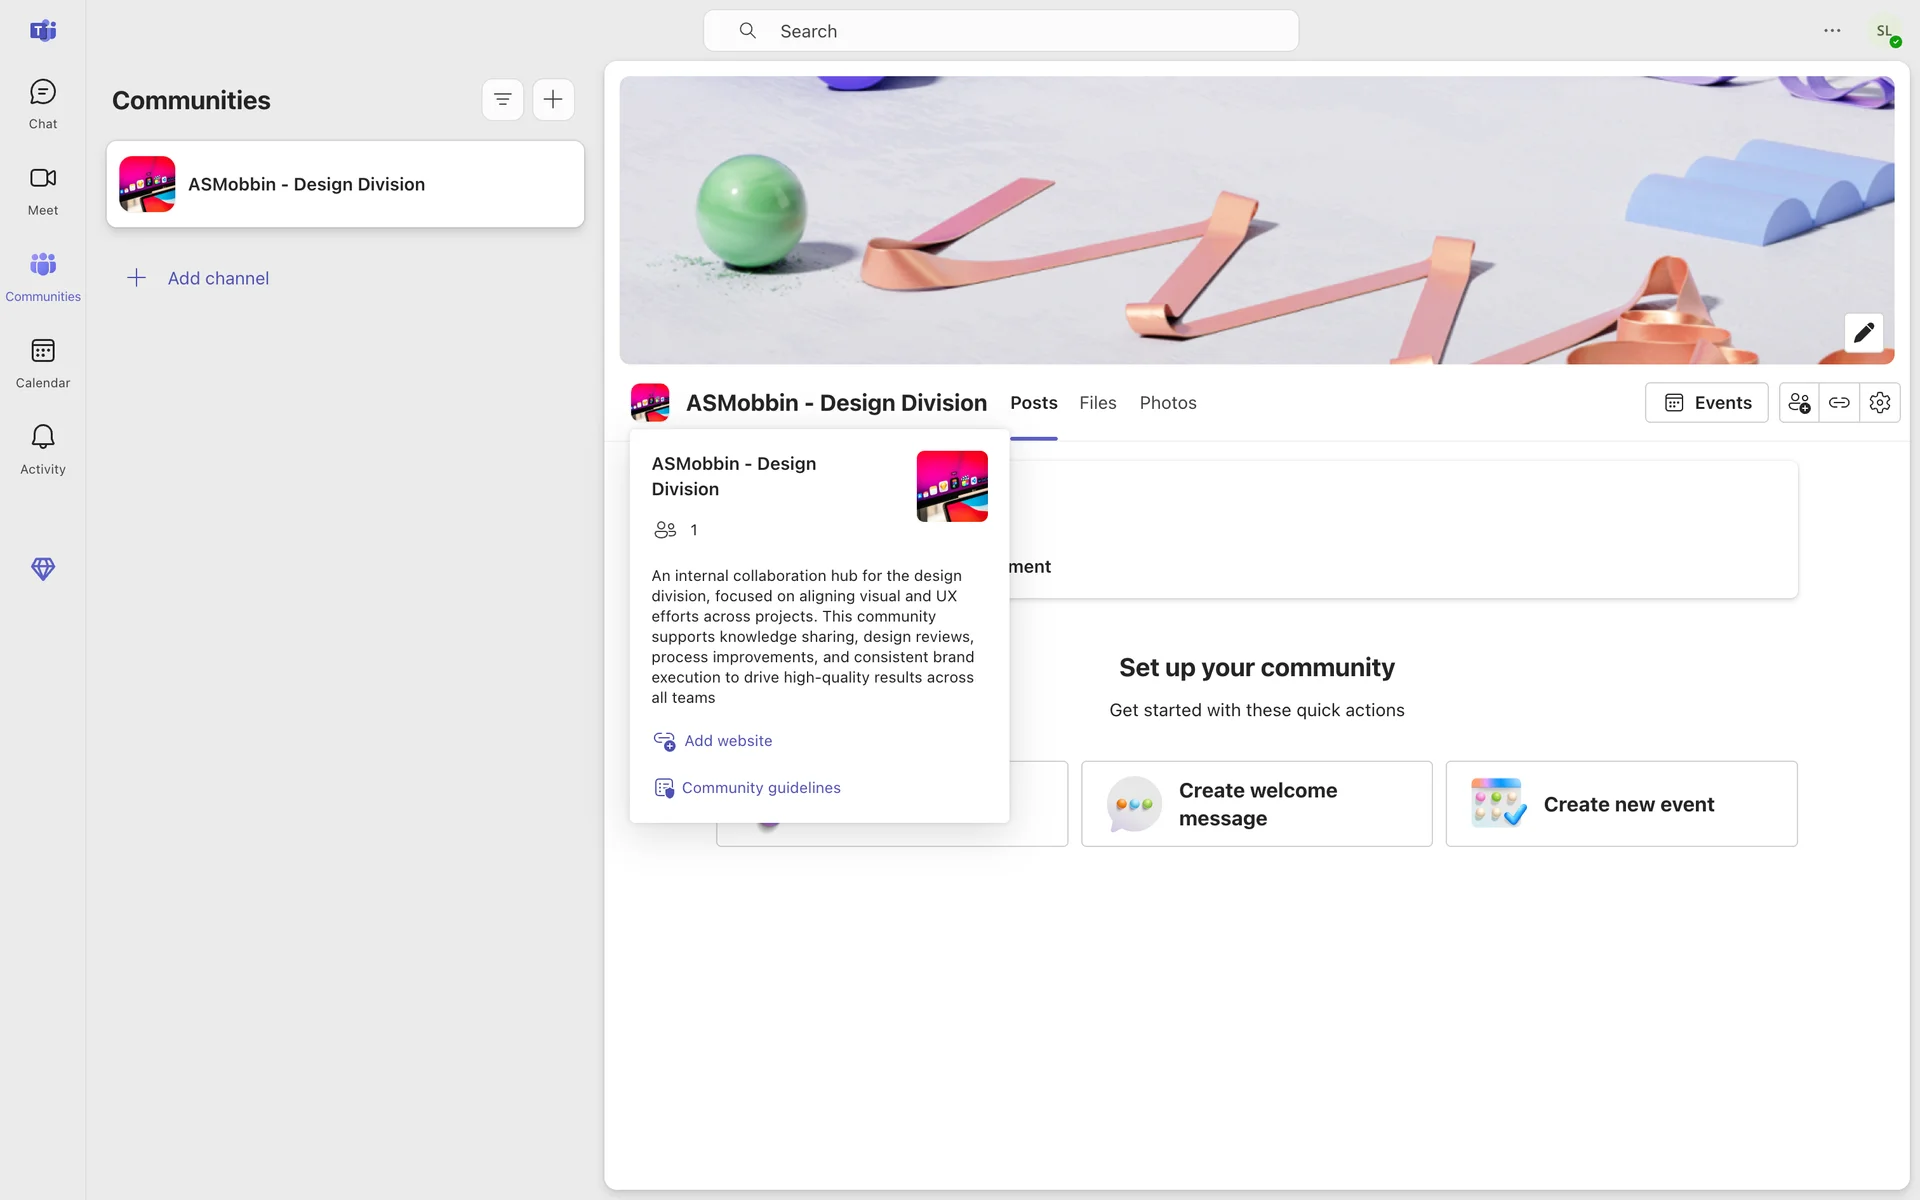Click the filter communities icon
The height and width of the screenshot is (1200, 1920).
point(502,99)
